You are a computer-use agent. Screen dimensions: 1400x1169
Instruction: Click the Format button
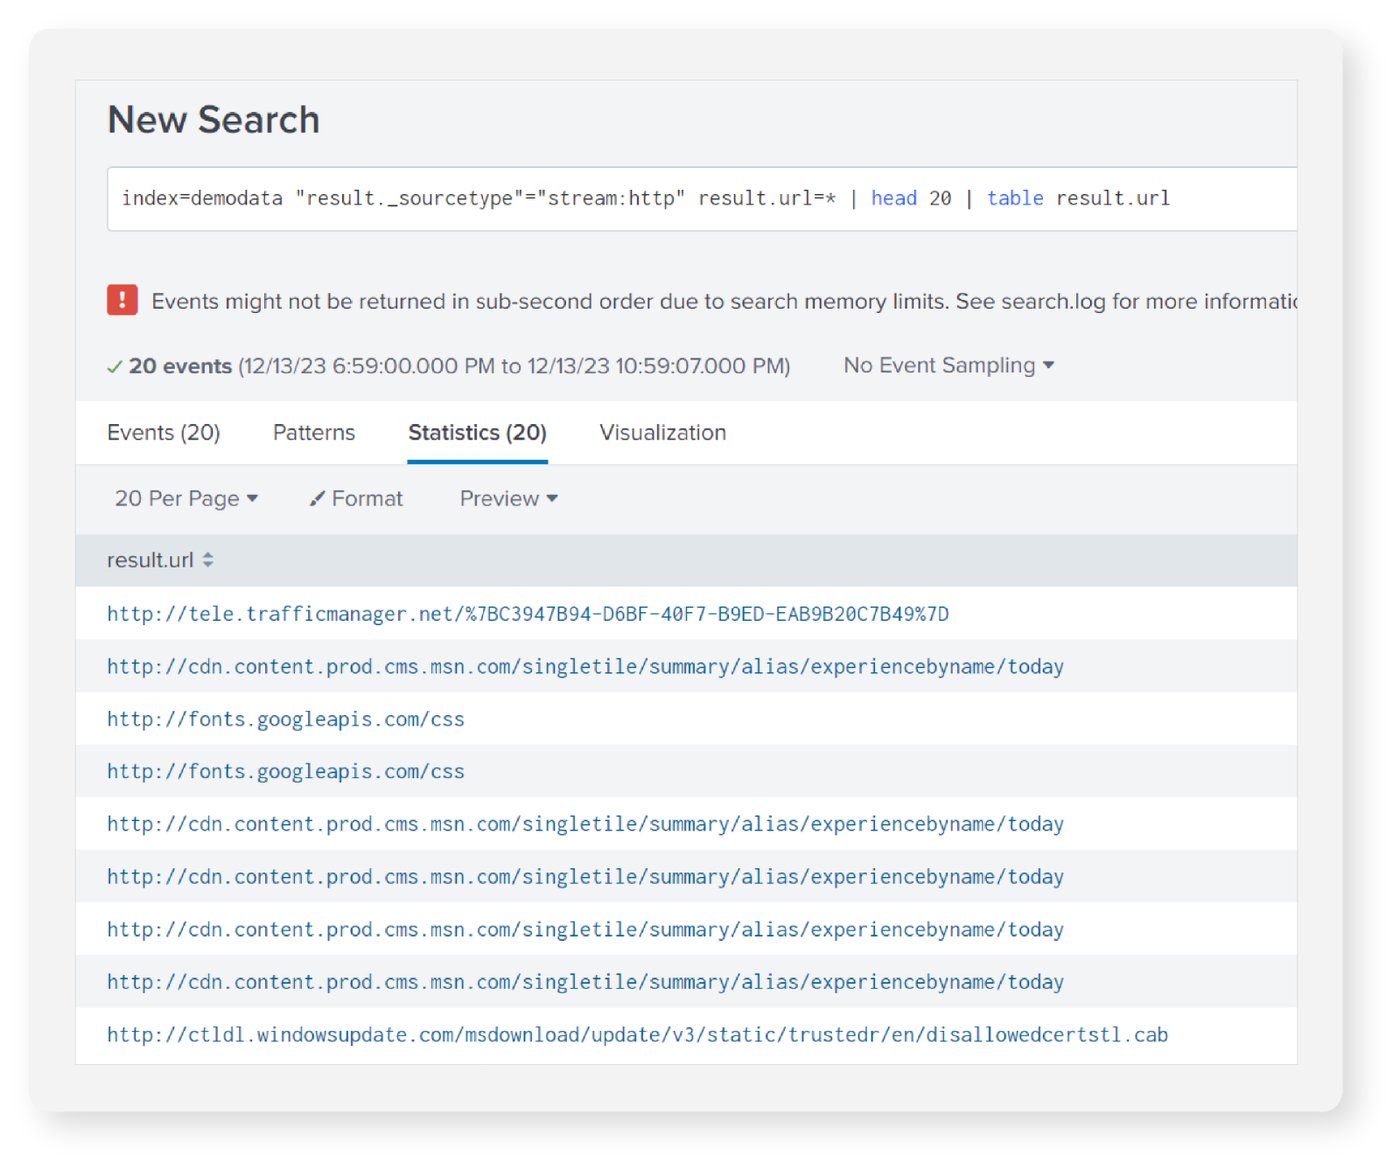[x=356, y=498]
